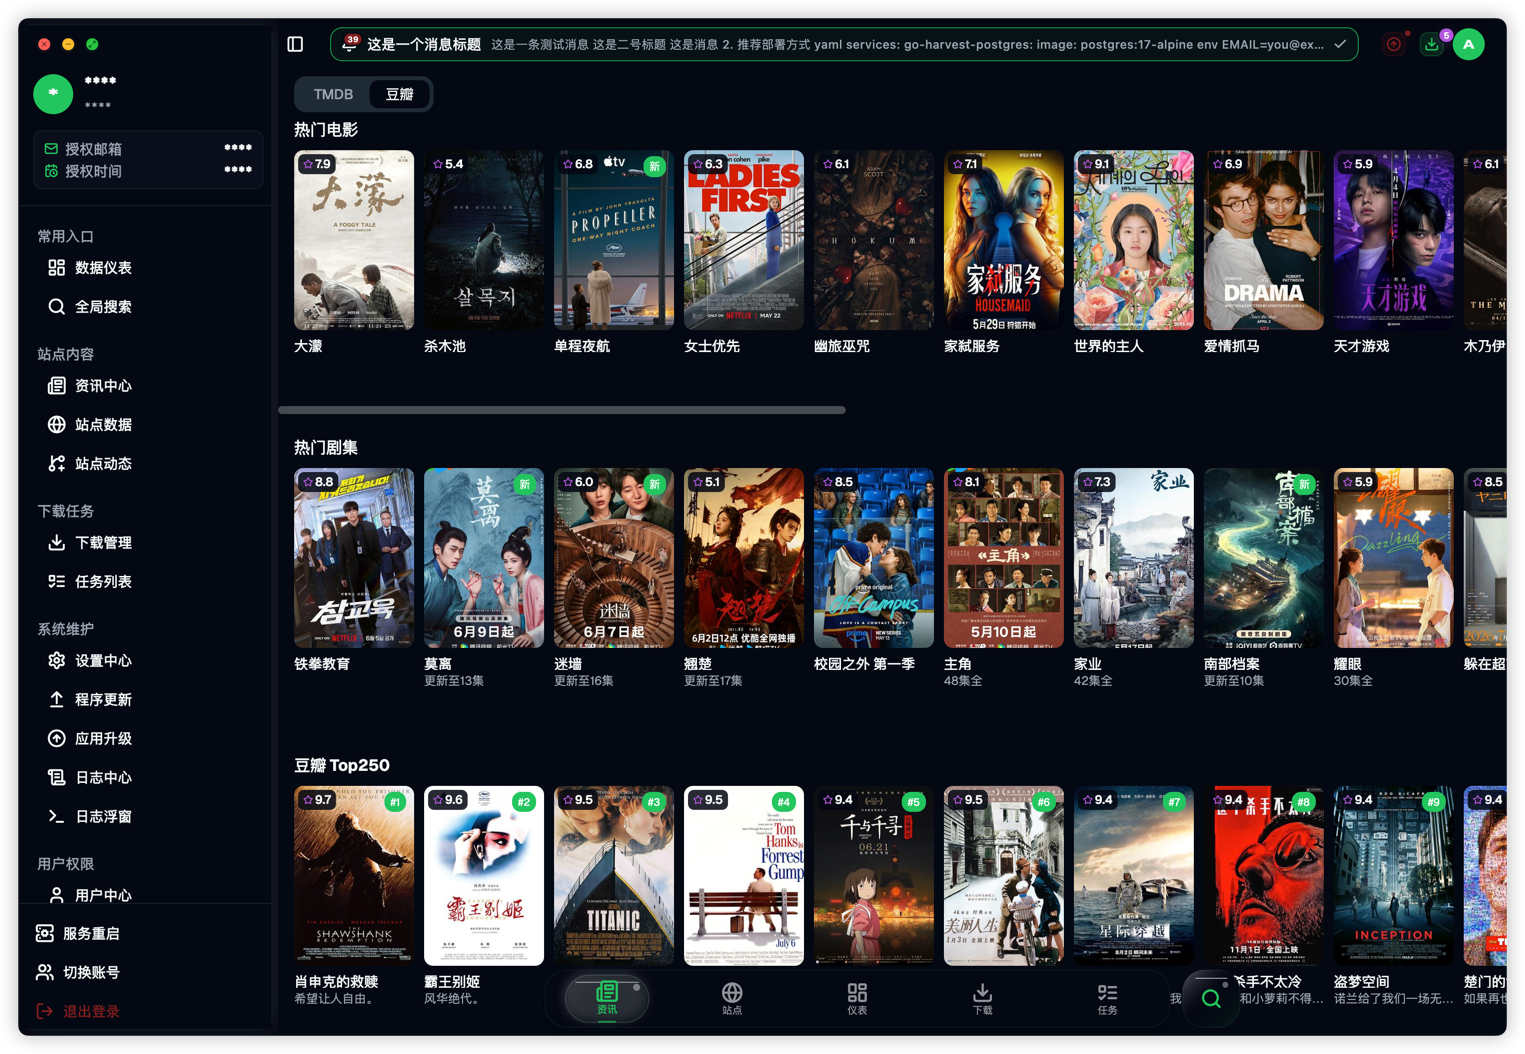Switch to the TMDB source toggle
Screen dimensions: 1525x1054
pos(333,94)
